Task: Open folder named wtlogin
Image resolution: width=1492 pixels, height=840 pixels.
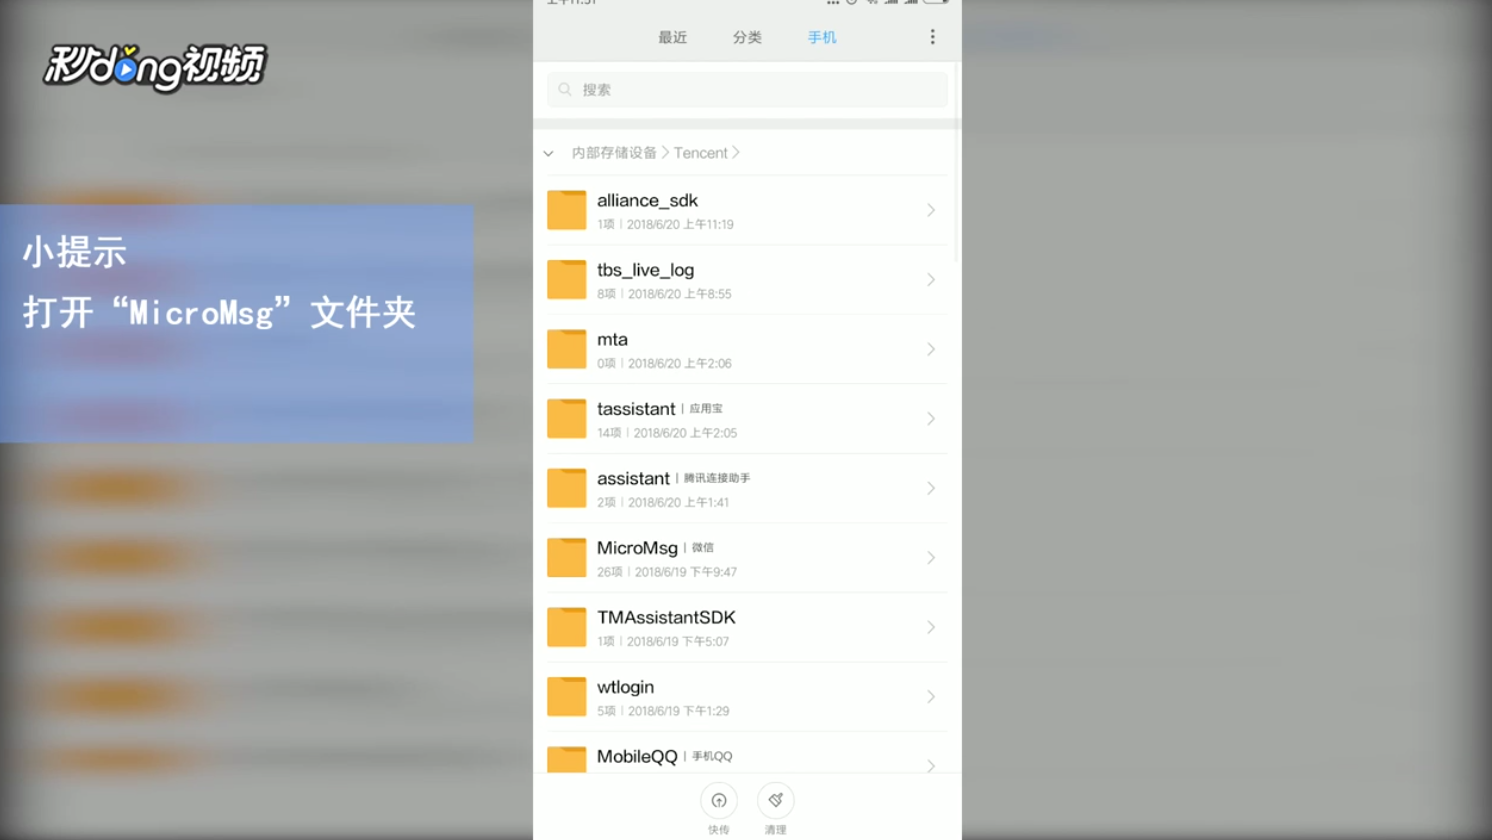Action: (747, 697)
